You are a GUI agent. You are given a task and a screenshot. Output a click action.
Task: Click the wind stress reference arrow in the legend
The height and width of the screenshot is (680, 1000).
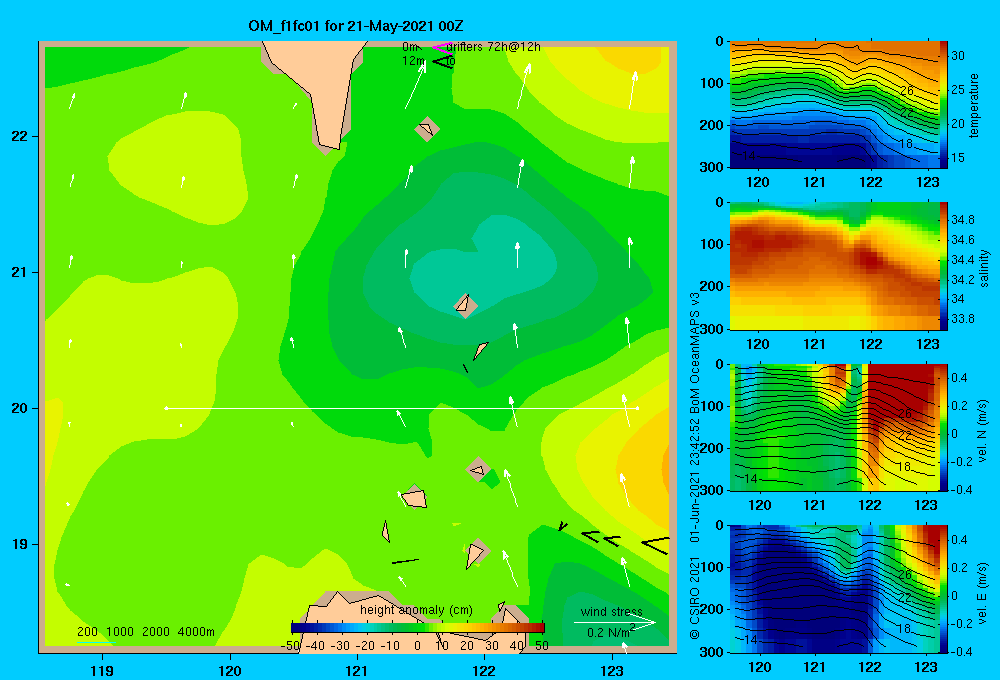pyautogui.click(x=614, y=623)
